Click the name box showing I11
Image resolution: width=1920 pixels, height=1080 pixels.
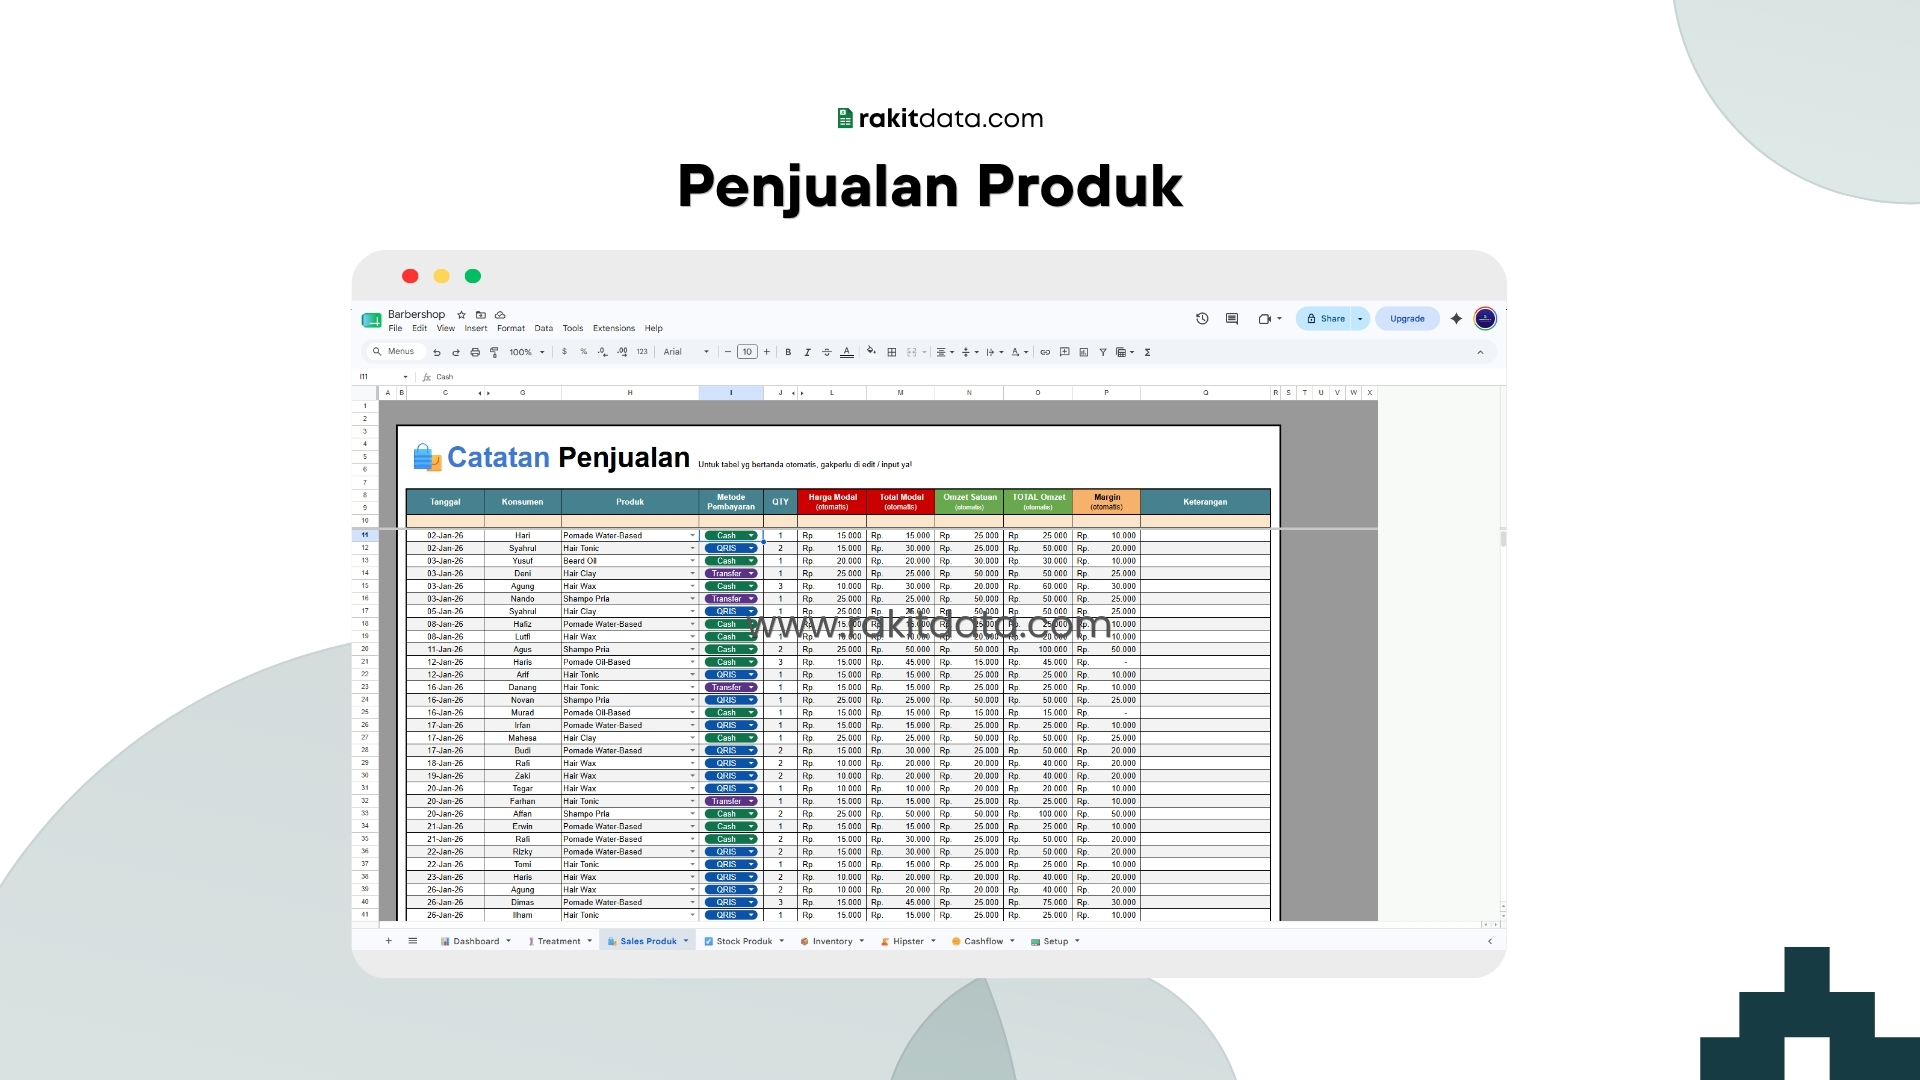pyautogui.click(x=384, y=377)
